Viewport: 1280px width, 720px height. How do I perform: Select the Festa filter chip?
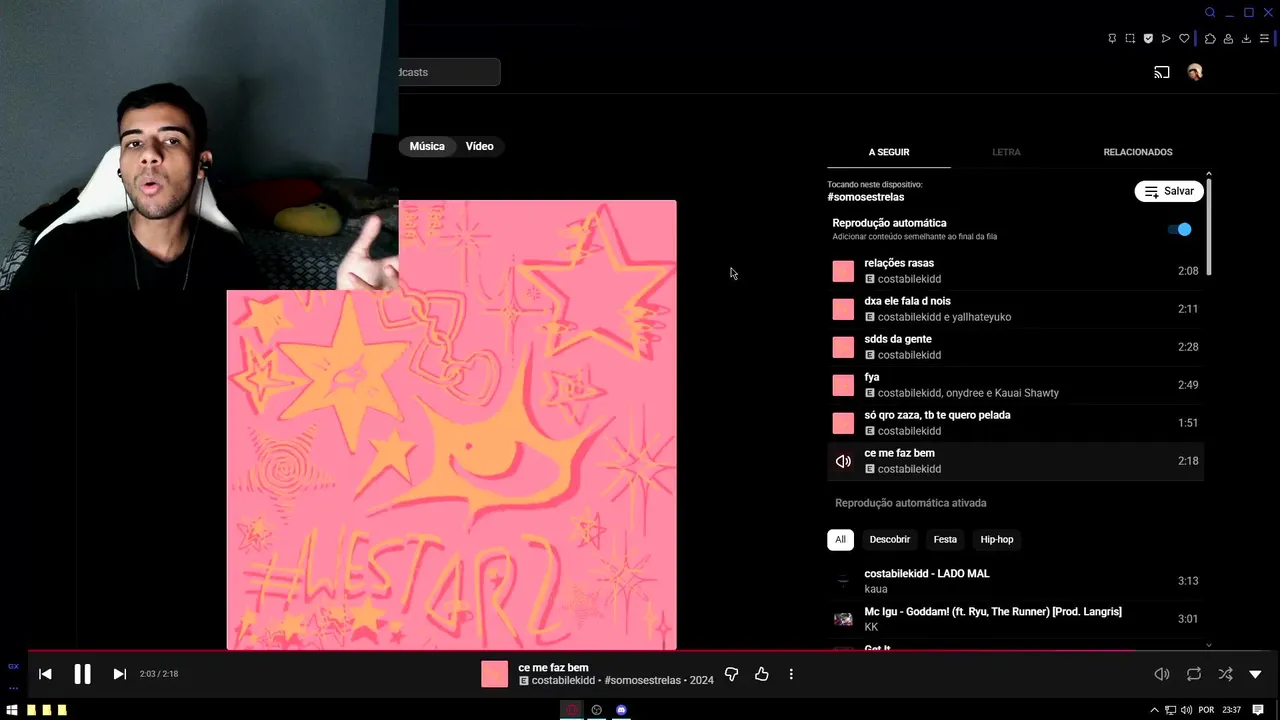945,539
